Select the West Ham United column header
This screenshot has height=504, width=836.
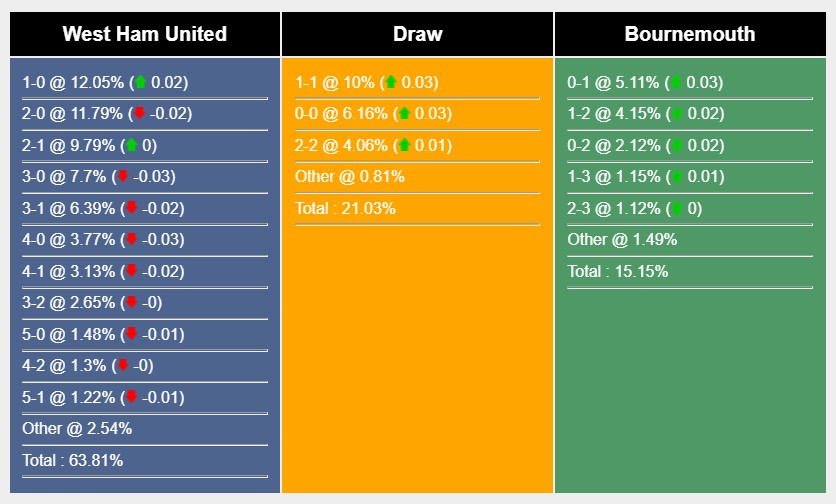[x=145, y=34]
